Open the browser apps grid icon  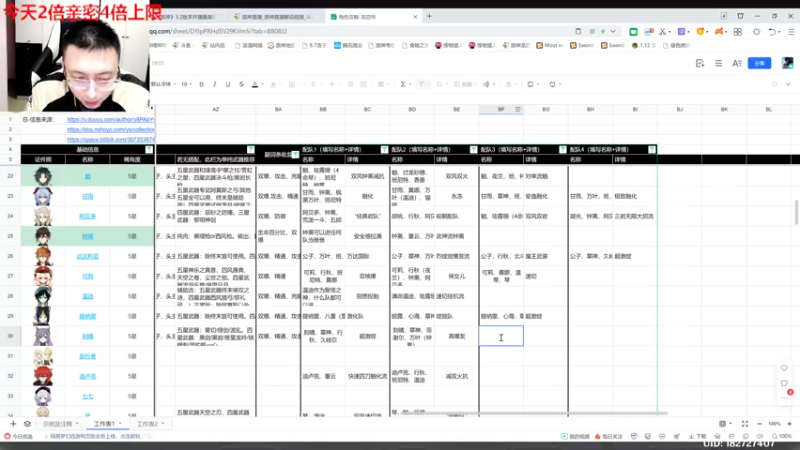pos(738,32)
